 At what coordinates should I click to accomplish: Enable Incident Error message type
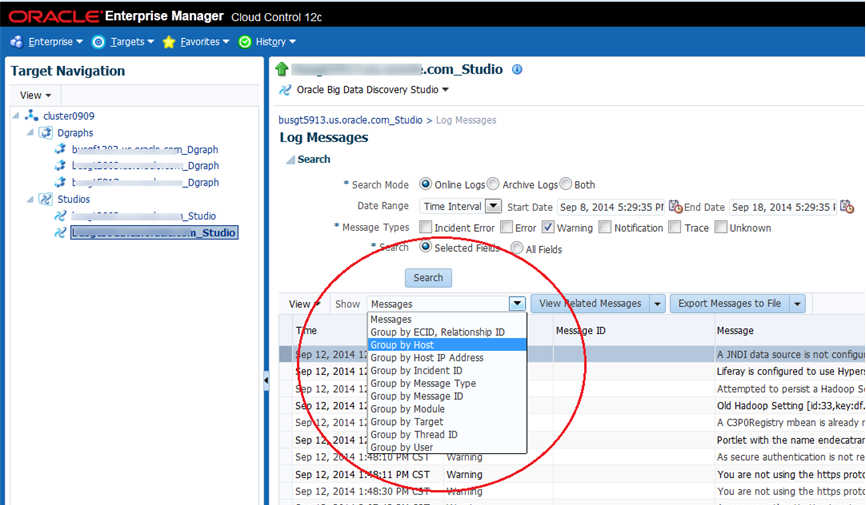click(425, 227)
